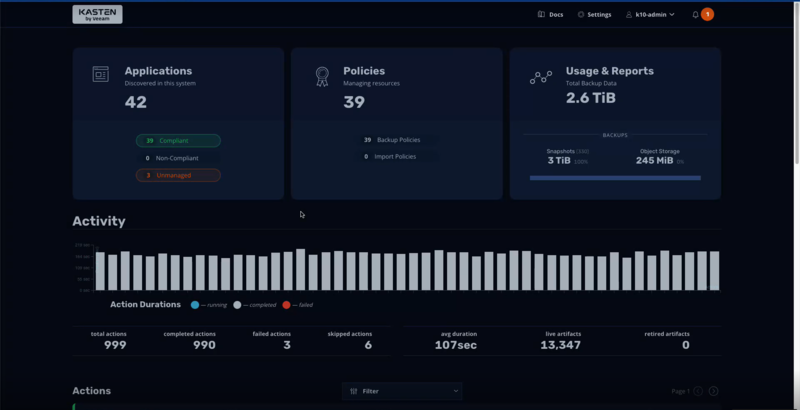Open the Backup Policies list
This screenshot has width=800, height=410.
pyautogui.click(x=397, y=140)
